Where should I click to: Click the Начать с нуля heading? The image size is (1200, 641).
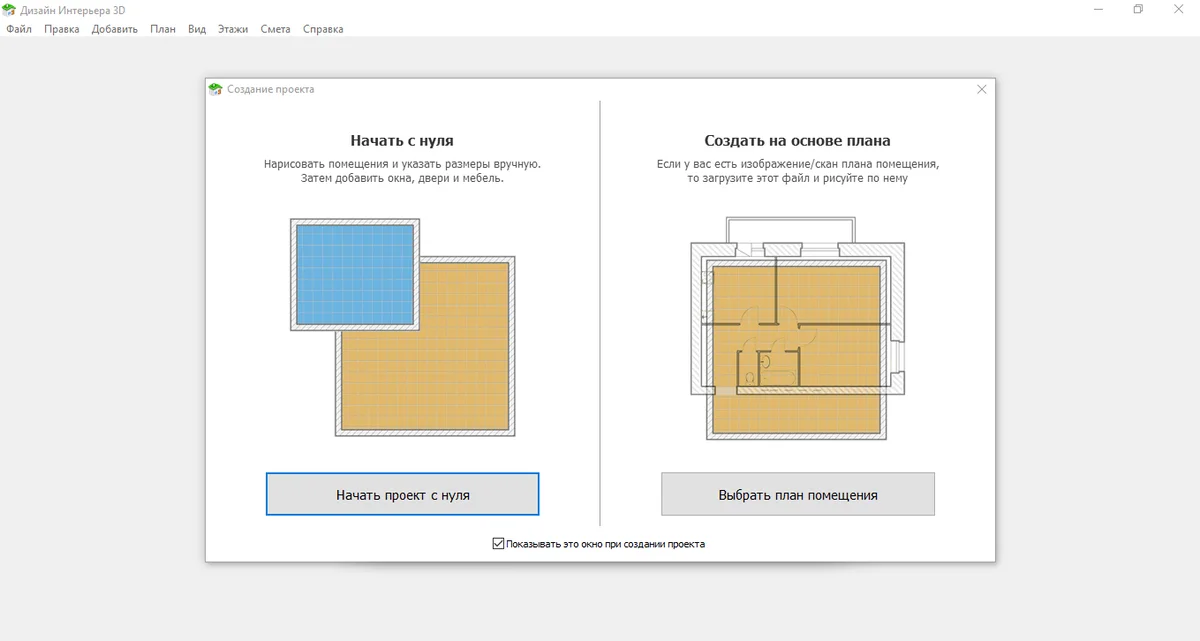(402, 141)
